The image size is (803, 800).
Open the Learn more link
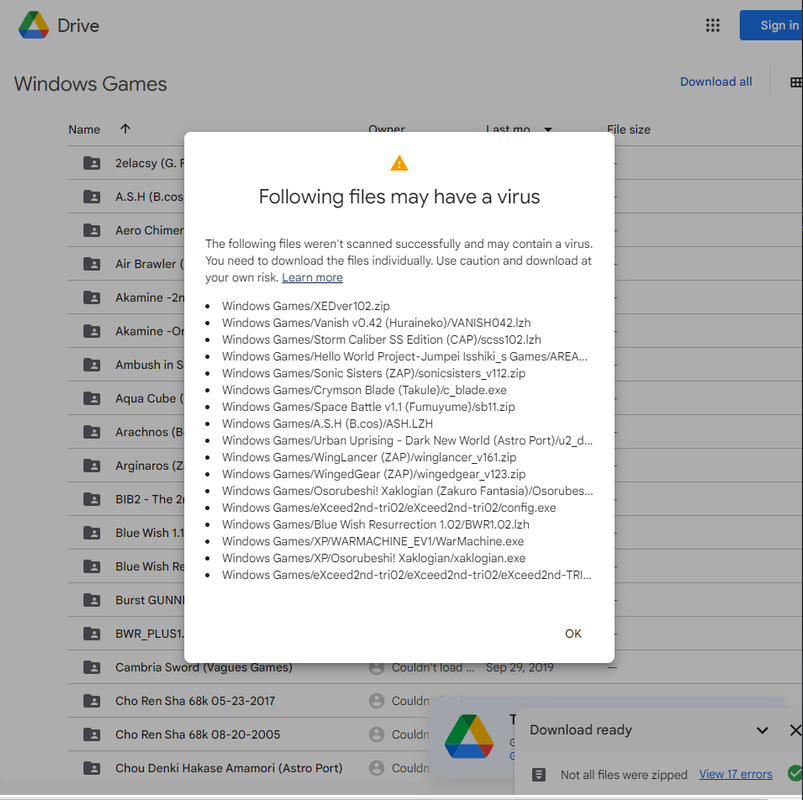pyautogui.click(x=312, y=277)
